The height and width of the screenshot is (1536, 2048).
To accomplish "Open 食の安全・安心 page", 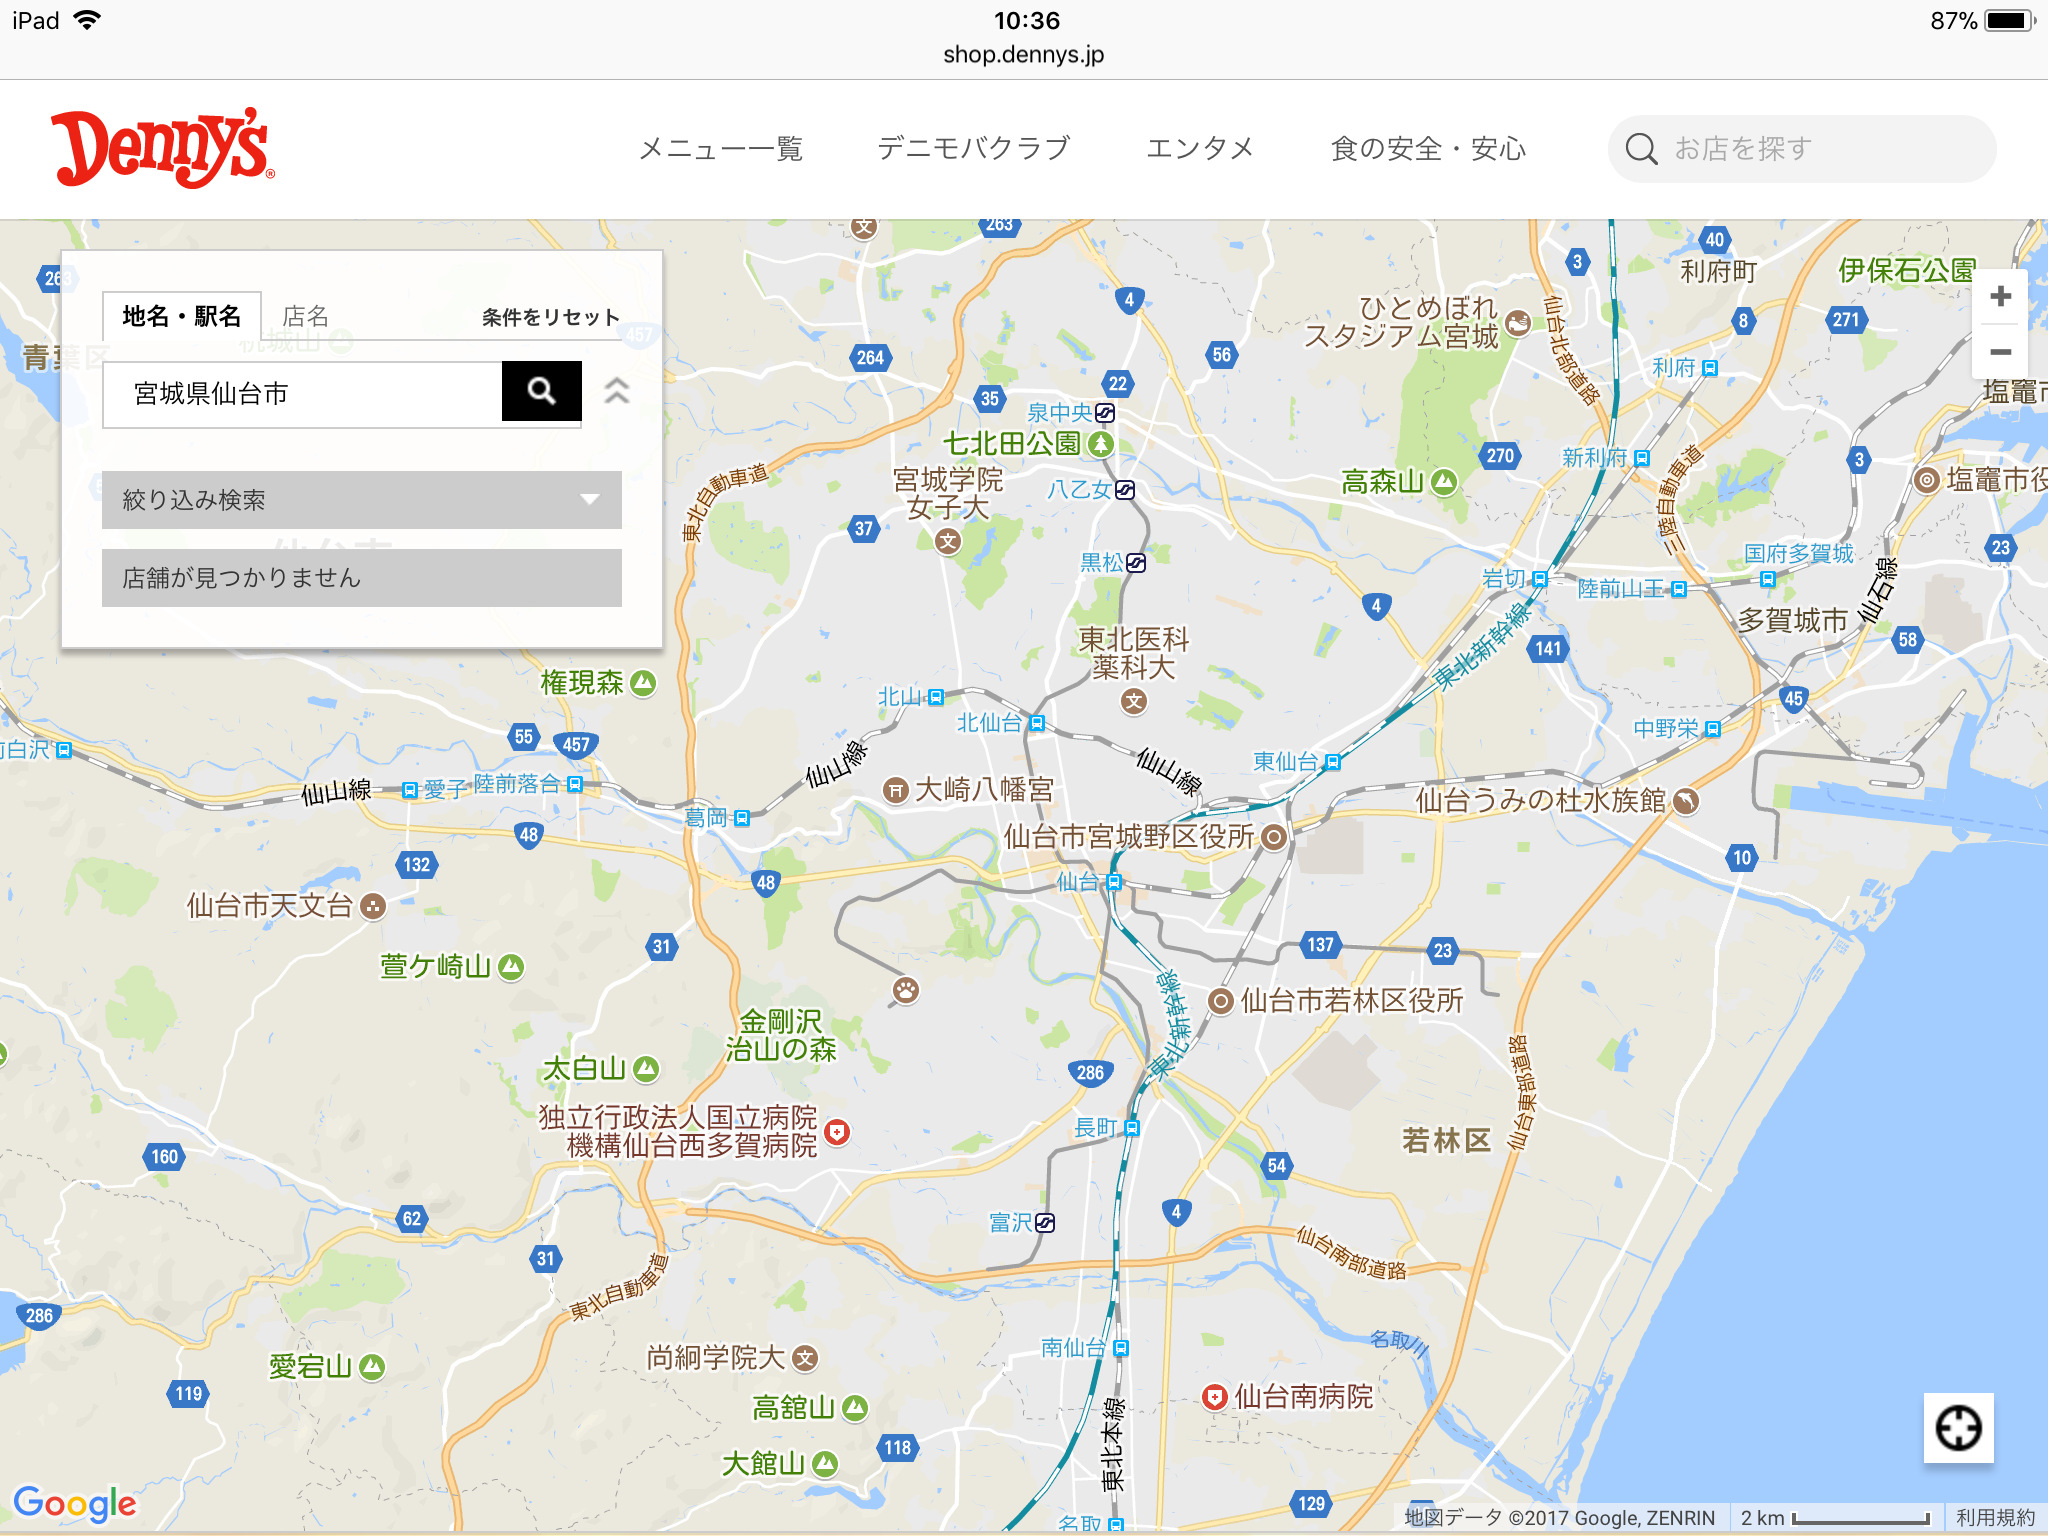I will 1428,148.
